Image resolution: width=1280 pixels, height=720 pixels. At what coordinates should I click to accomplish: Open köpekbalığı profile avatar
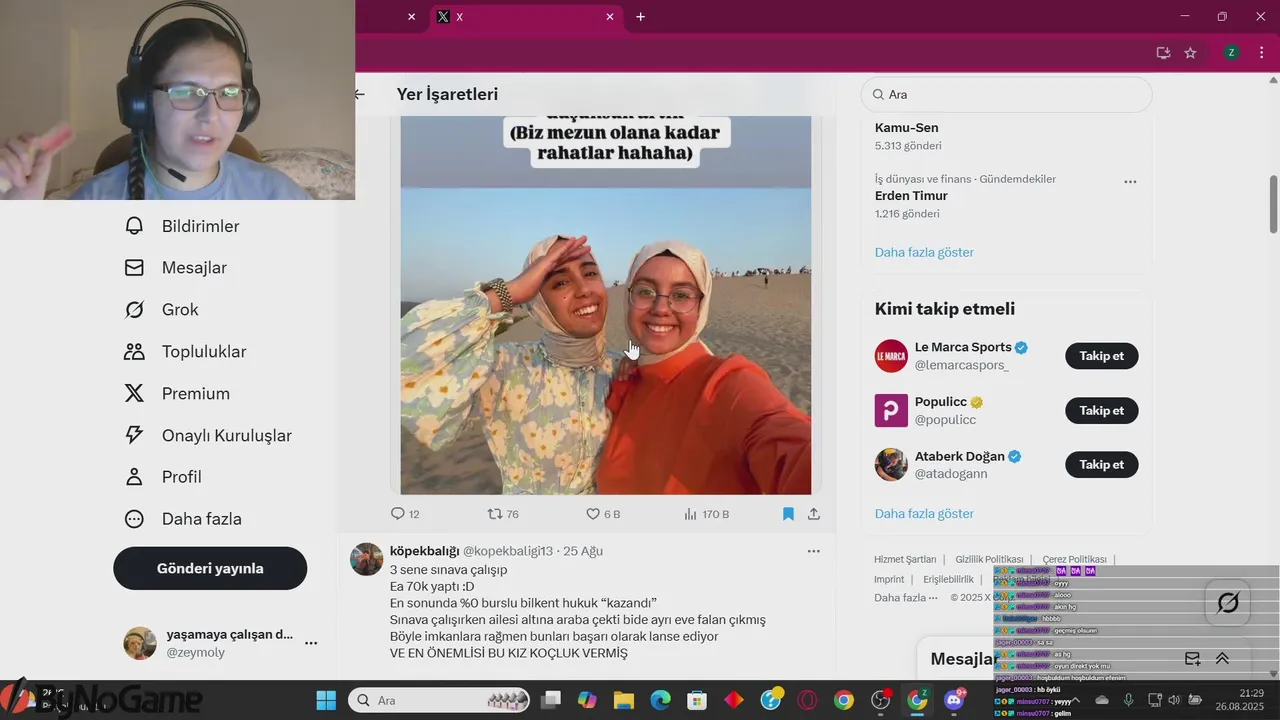click(x=367, y=559)
